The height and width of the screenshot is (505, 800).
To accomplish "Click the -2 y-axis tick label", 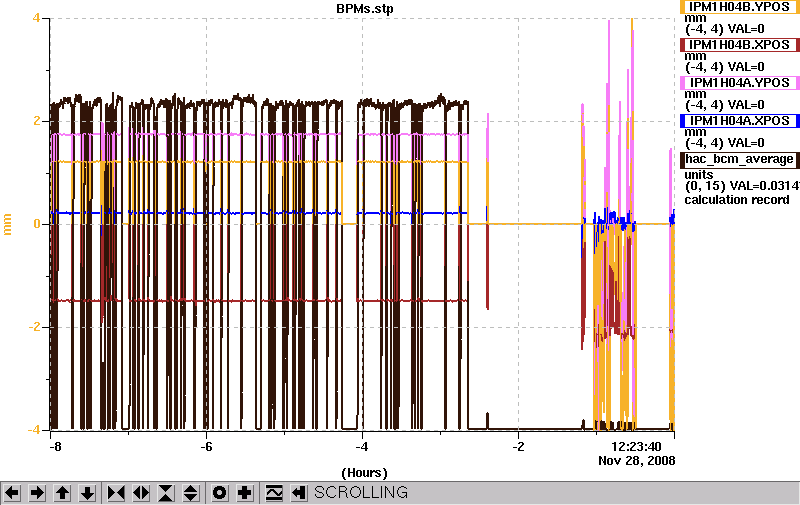I will [x=34, y=327].
